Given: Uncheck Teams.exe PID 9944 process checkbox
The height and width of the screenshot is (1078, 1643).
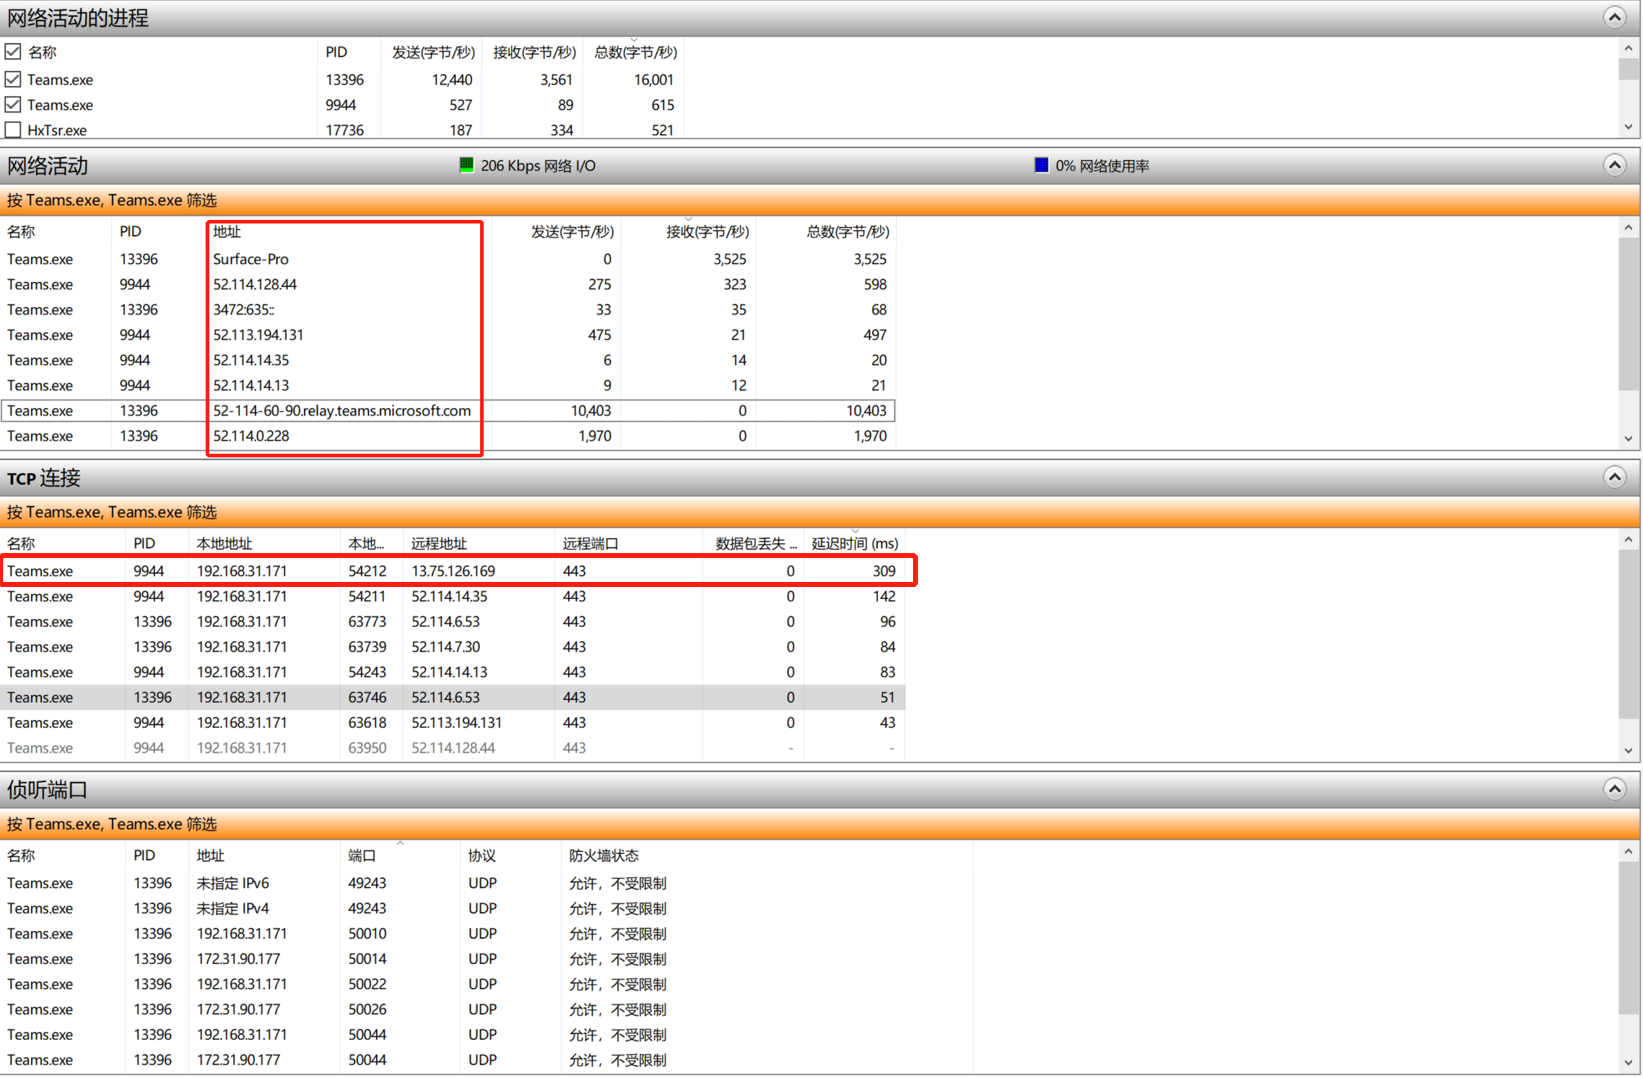Looking at the screenshot, I should (x=13, y=104).
